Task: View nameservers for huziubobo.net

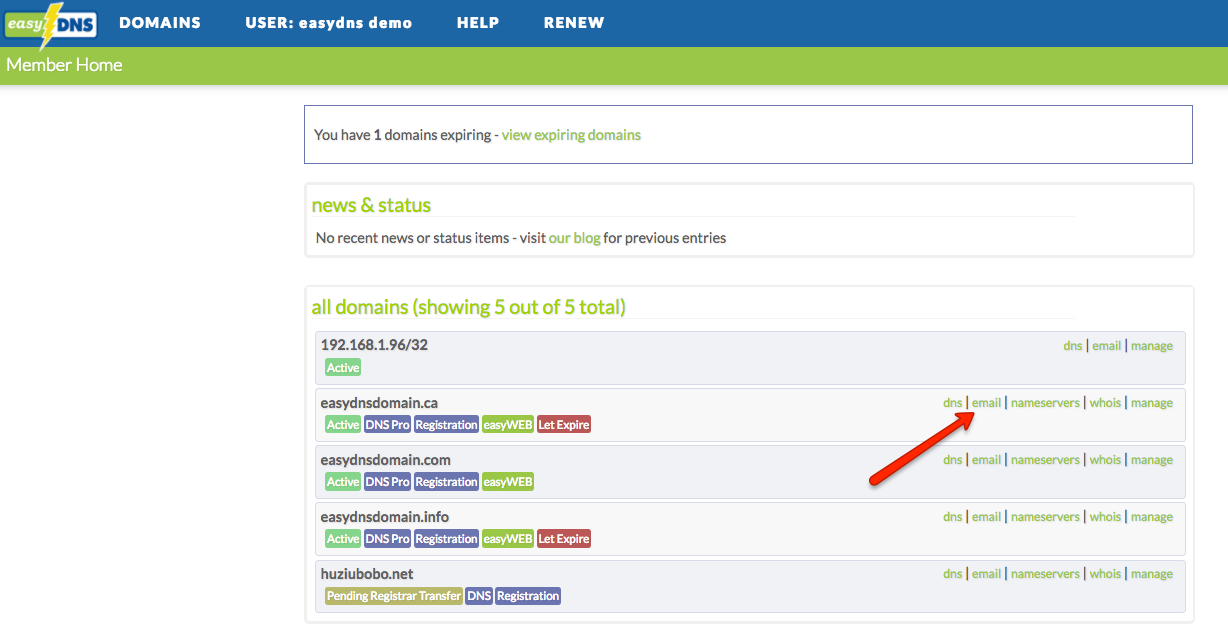Action: click(x=1046, y=574)
